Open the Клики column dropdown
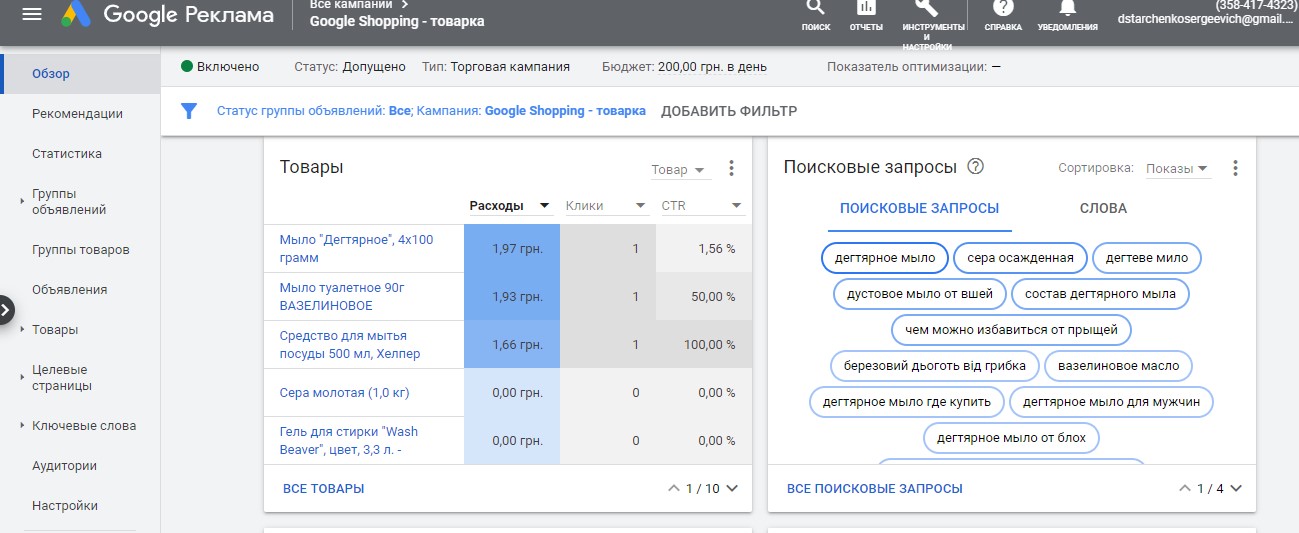1299x533 pixels. pos(607,206)
